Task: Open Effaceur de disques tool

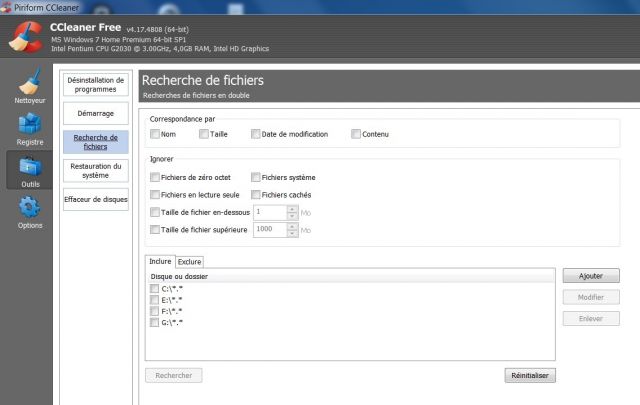Action: pyautogui.click(x=96, y=199)
